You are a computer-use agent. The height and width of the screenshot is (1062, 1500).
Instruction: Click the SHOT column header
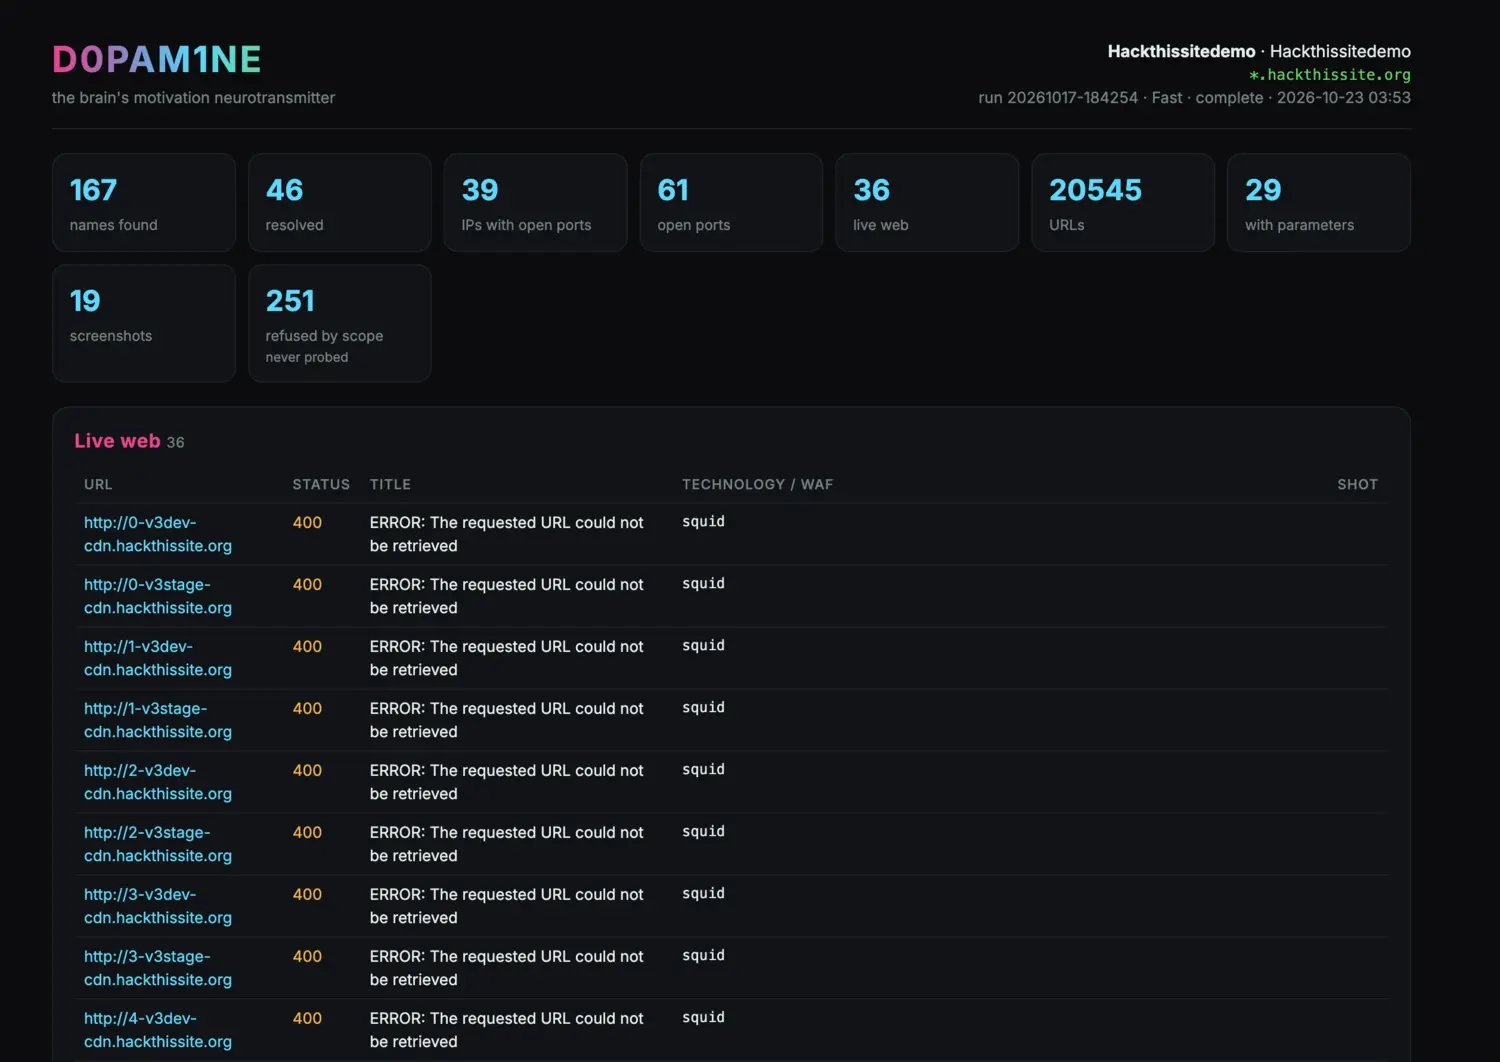(1357, 484)
